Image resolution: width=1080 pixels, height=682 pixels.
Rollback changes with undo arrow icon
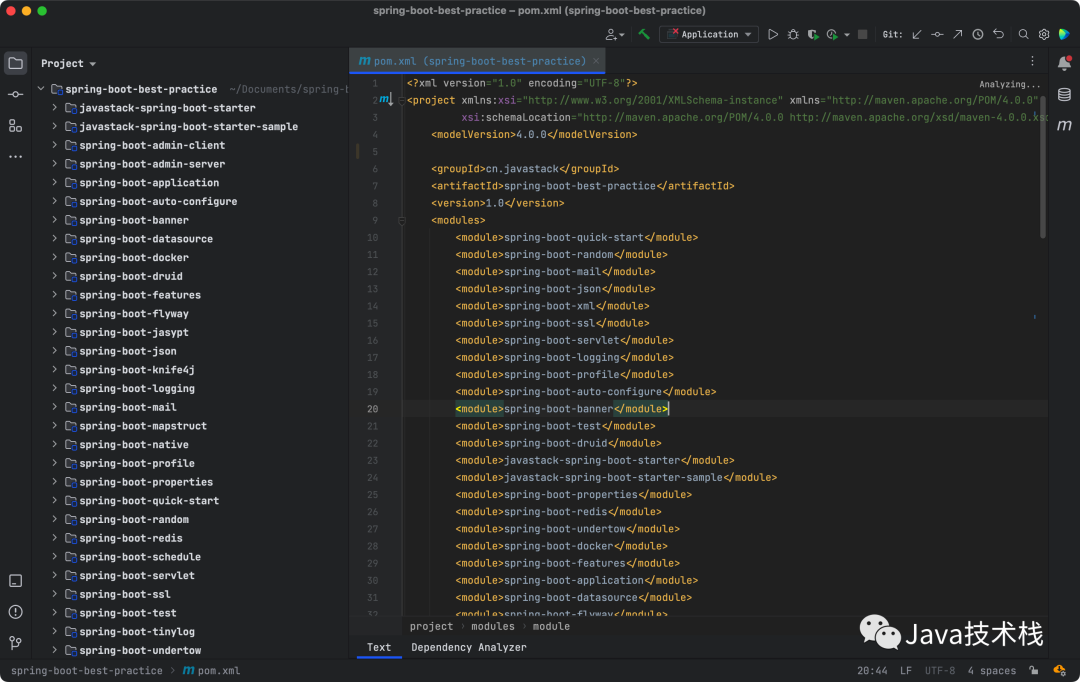[998, 34]
